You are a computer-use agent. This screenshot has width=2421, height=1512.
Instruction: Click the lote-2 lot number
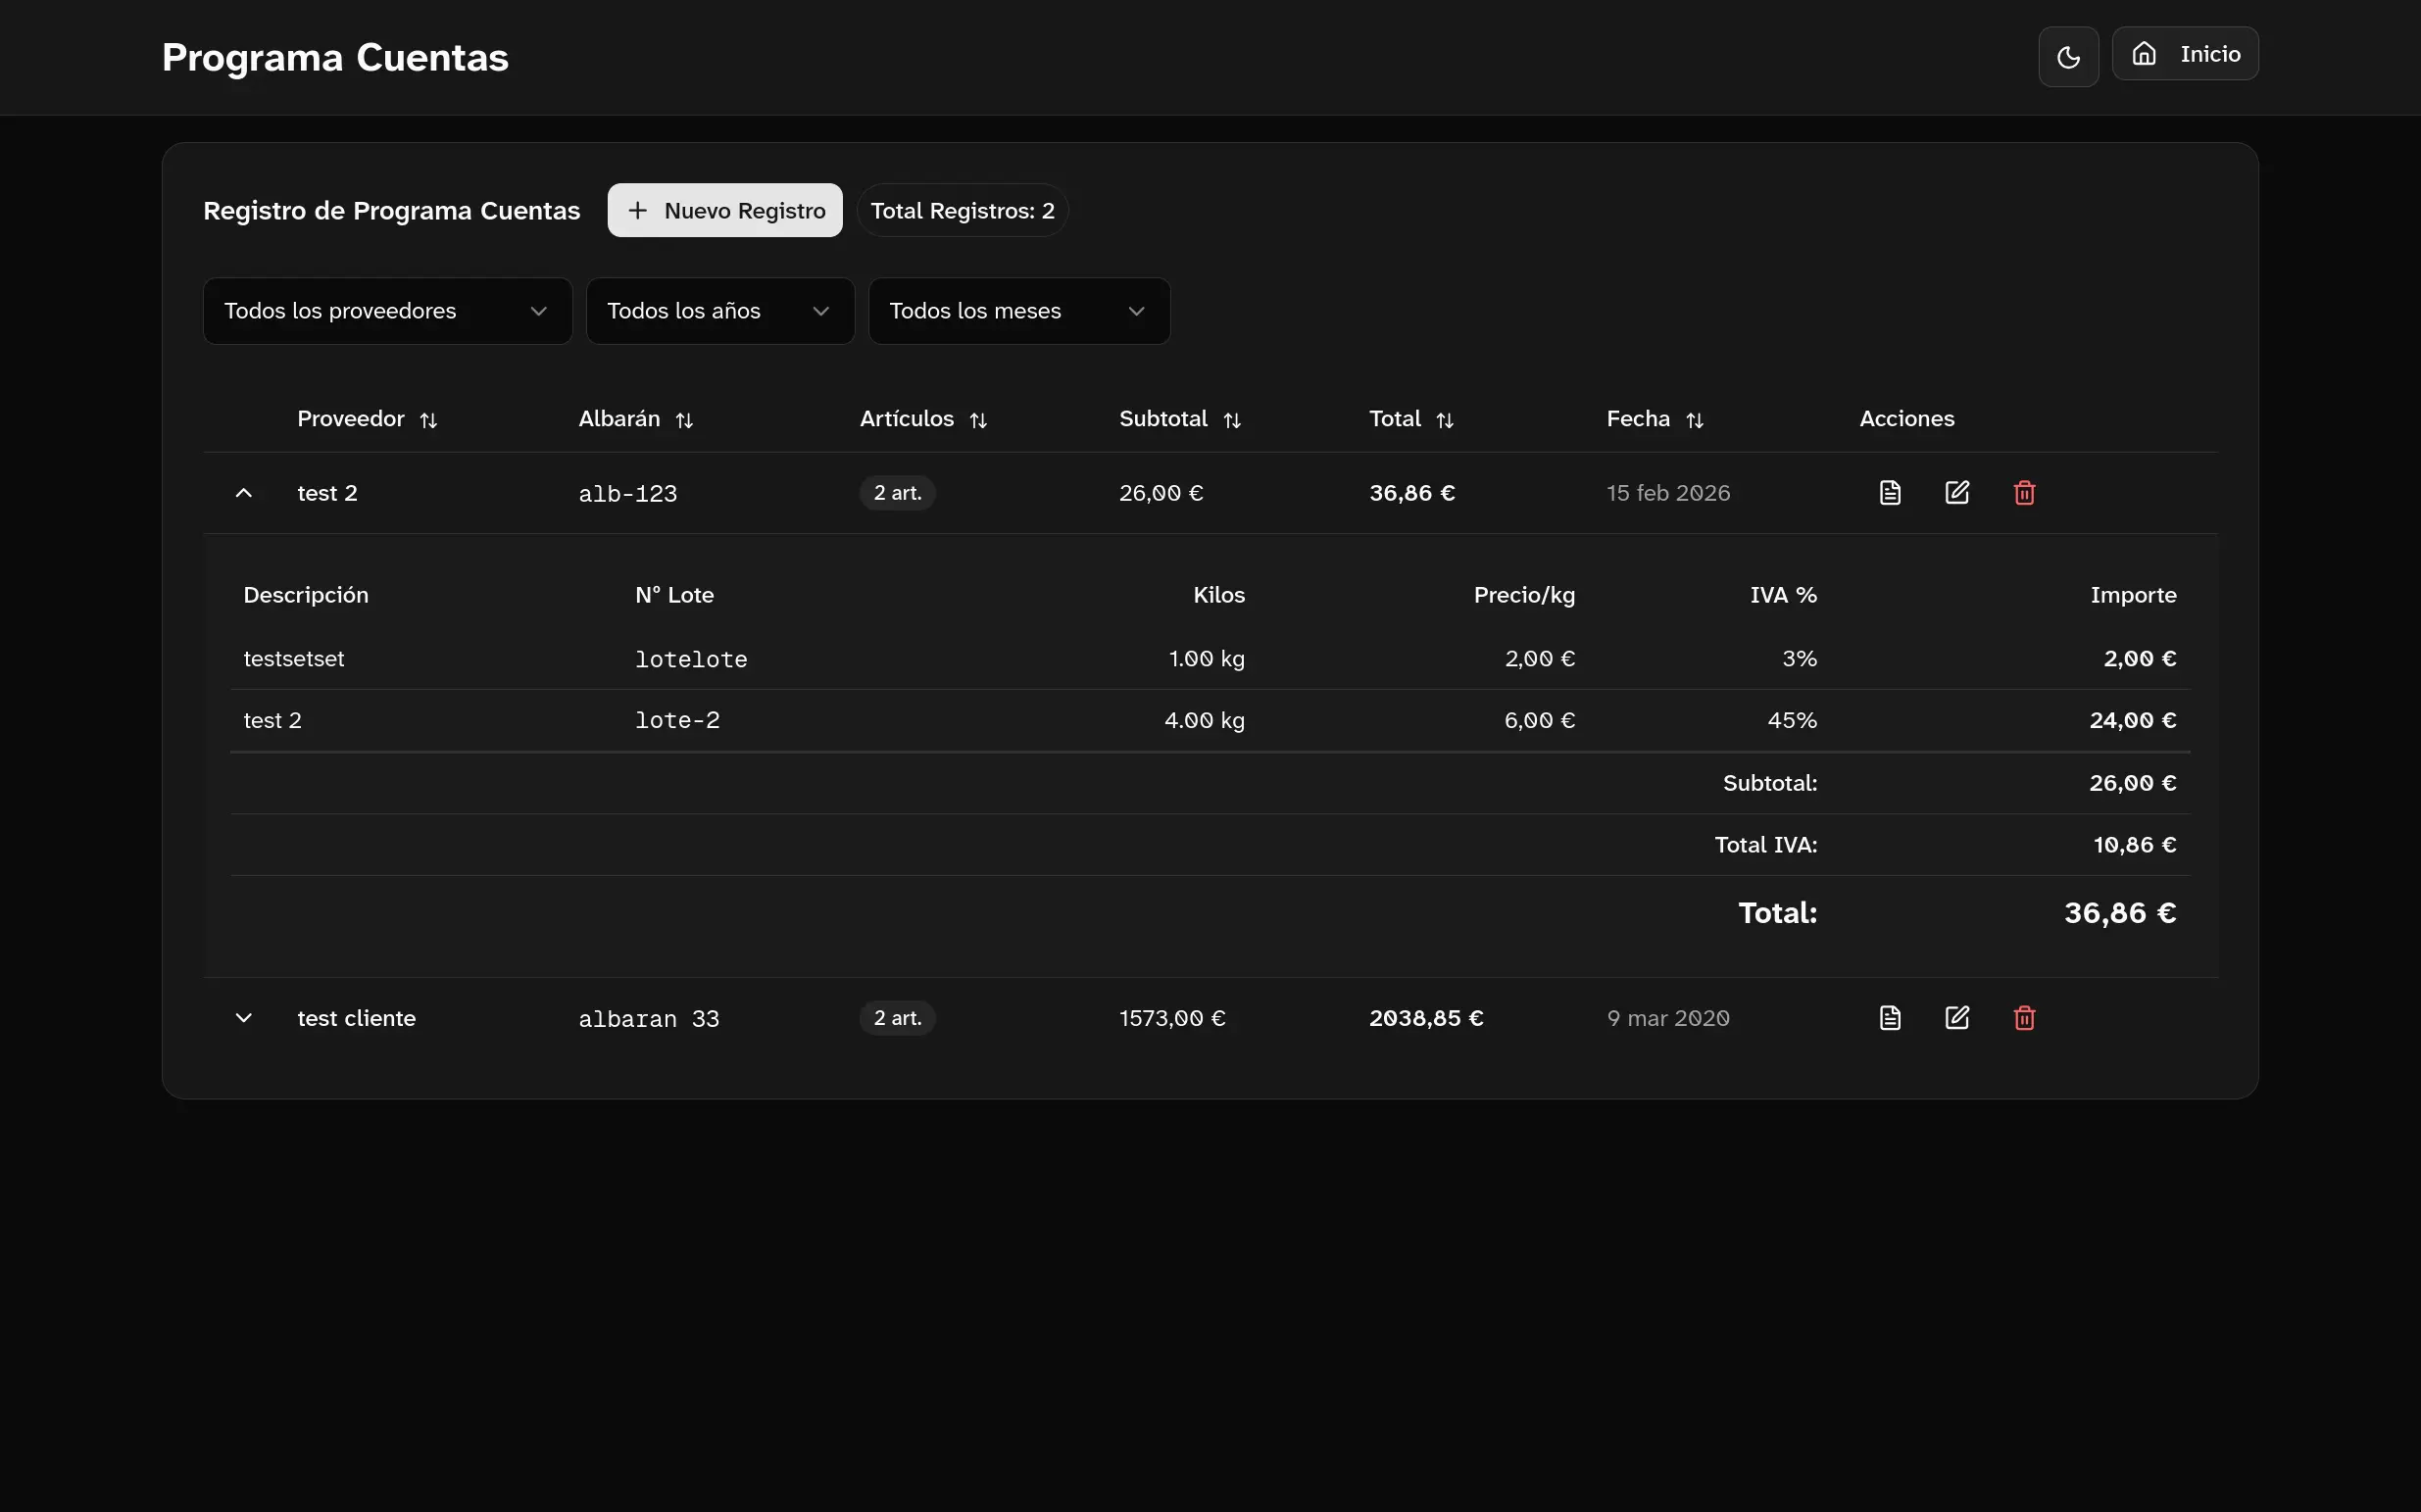pyautogui.click(x=677, y=721)
